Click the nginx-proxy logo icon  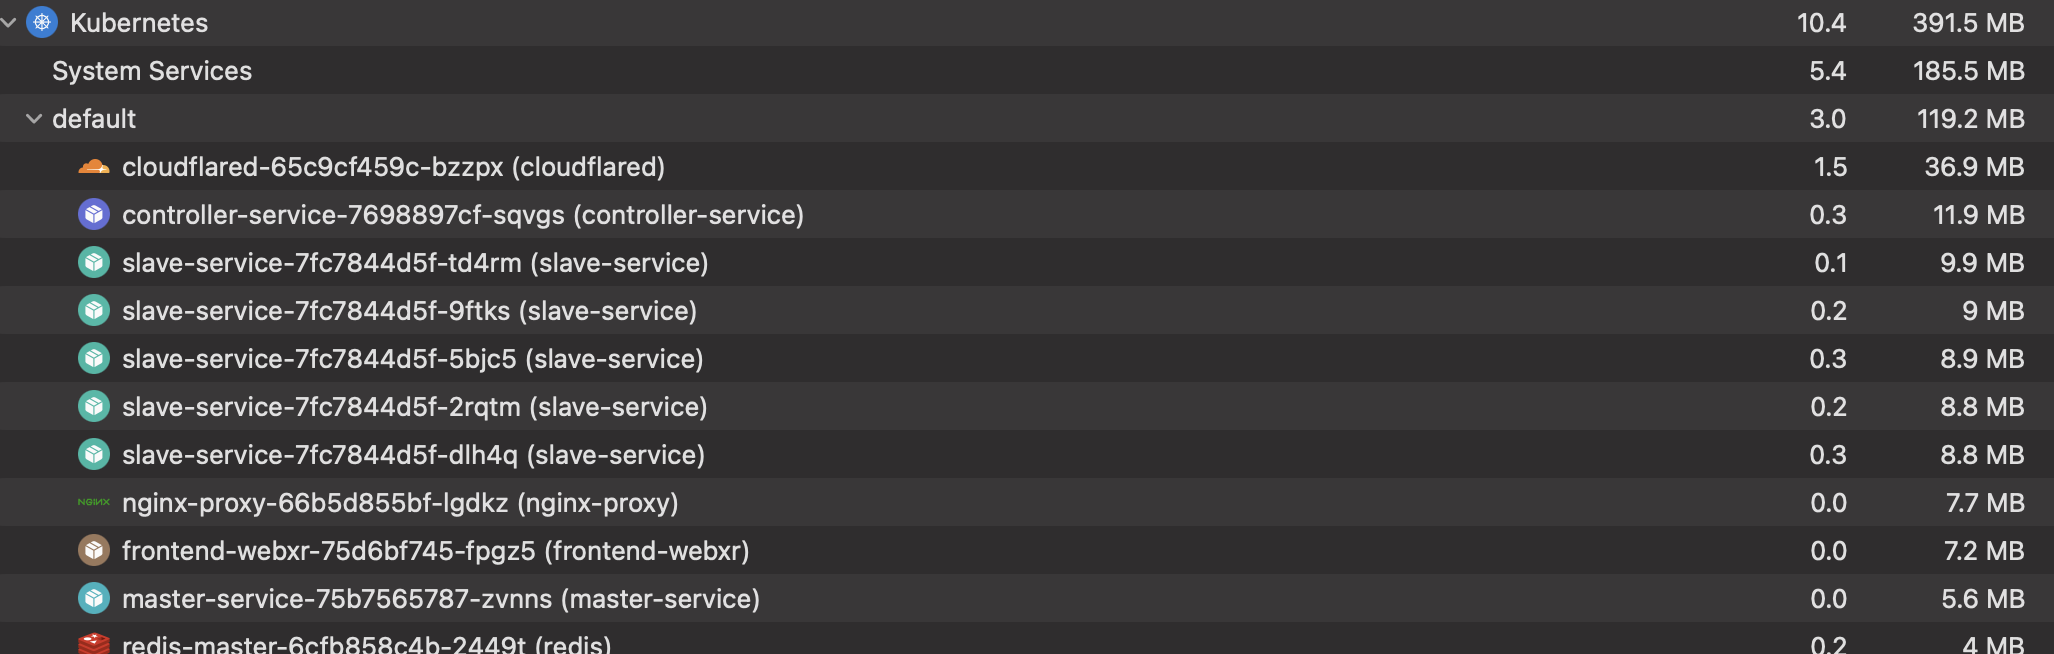[94, 502]
